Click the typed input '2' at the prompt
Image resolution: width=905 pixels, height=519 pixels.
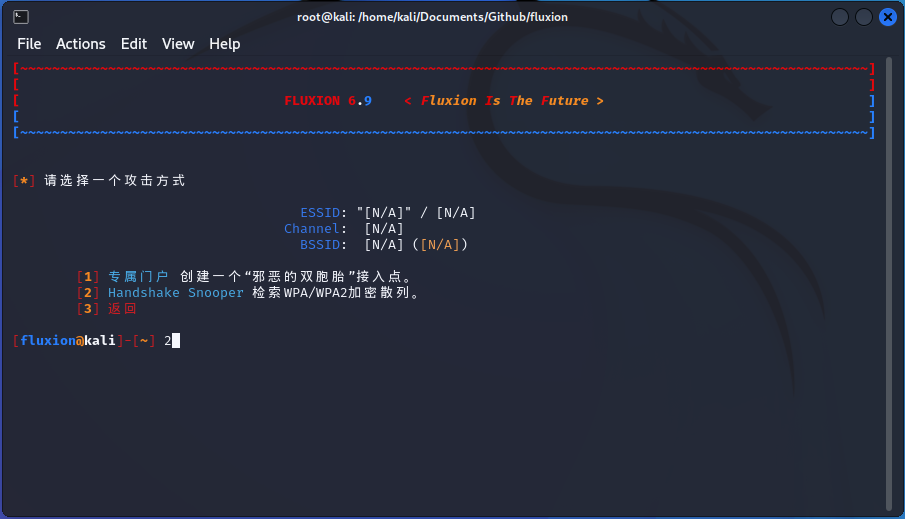pos(167,341)
